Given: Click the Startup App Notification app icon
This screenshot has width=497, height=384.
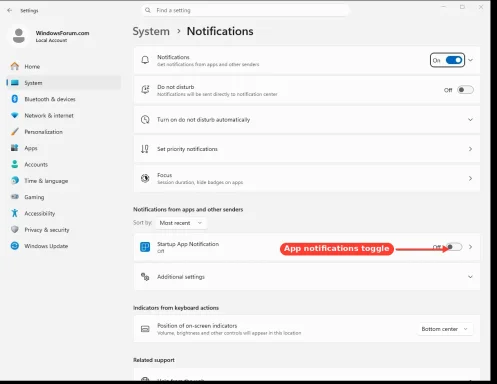Looking at the screenshot, I should tap(145, 247).
